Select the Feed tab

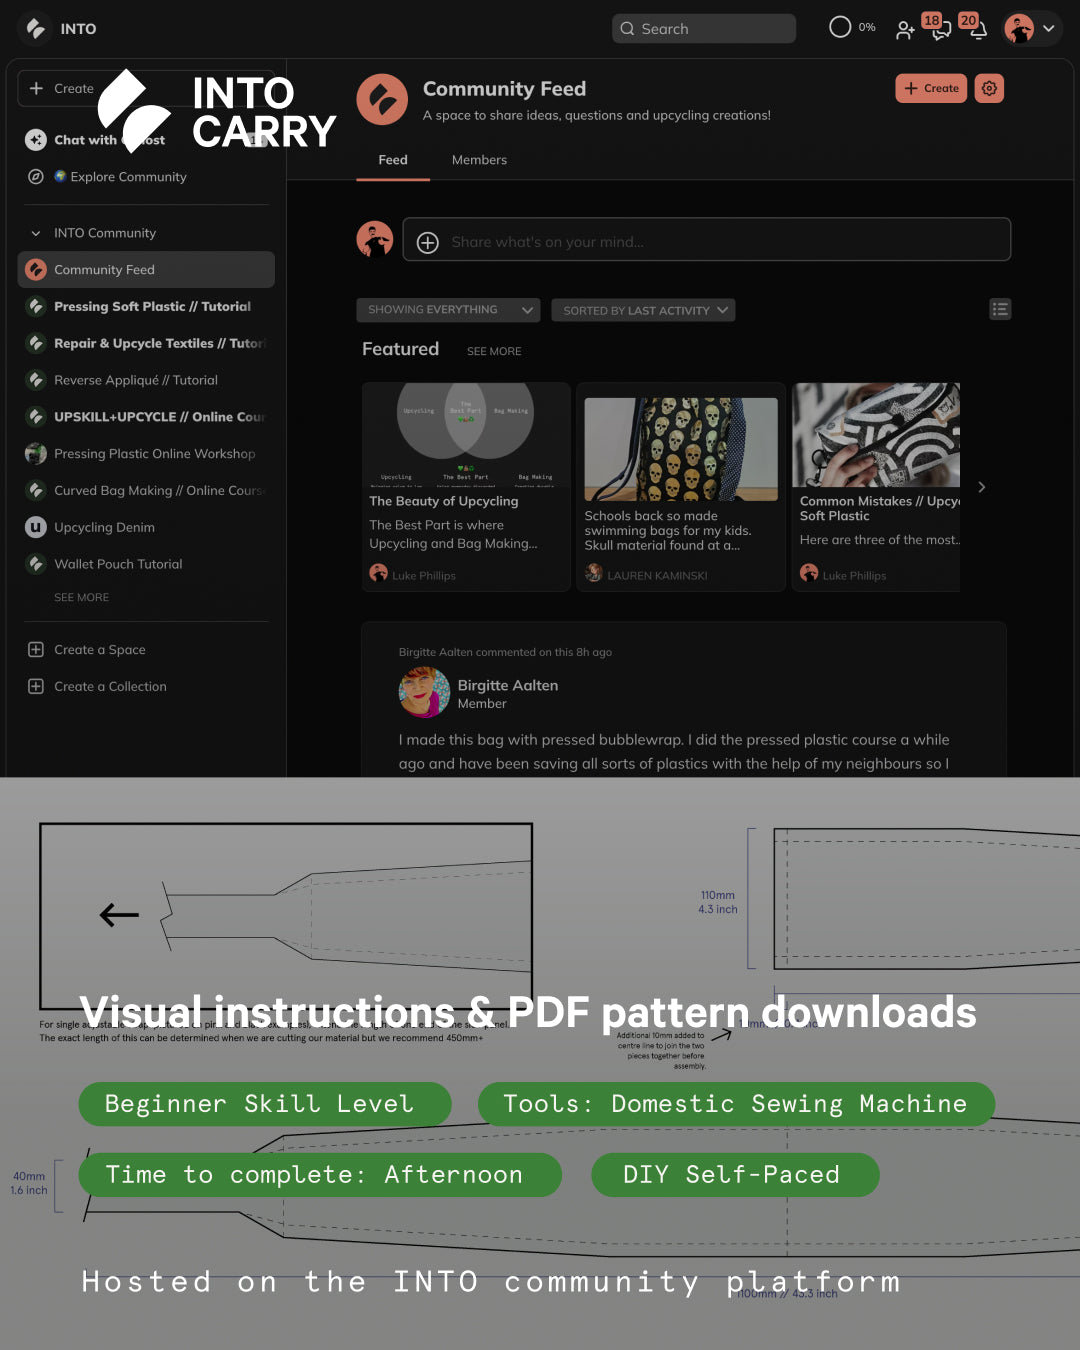(x=393, y=160)
